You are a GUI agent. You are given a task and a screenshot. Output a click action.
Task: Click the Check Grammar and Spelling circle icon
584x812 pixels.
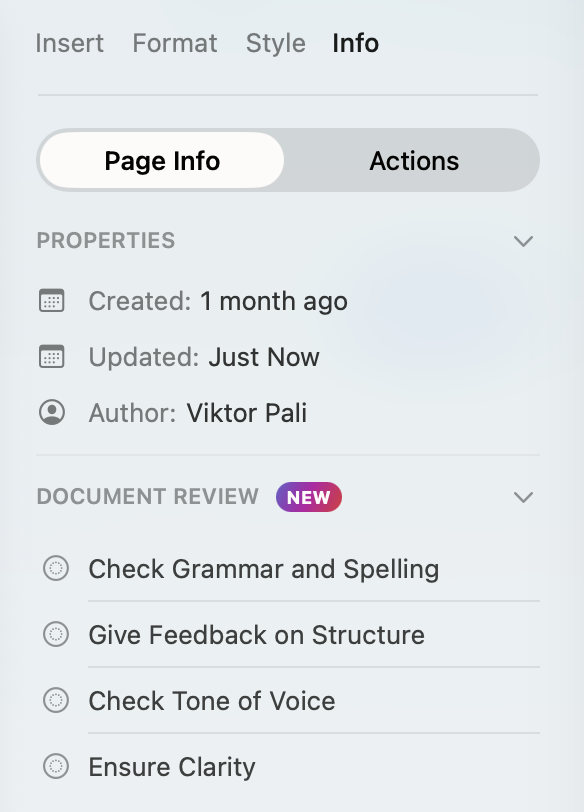[x=56, y=568]
